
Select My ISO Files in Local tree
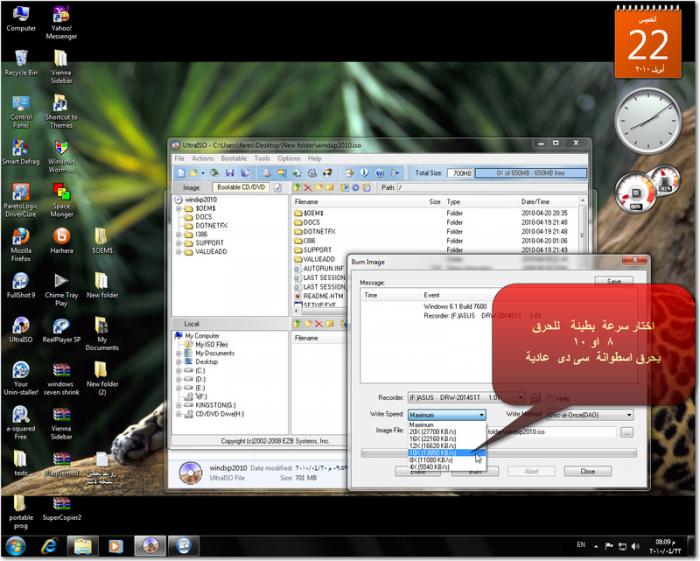tap(207, 345)
